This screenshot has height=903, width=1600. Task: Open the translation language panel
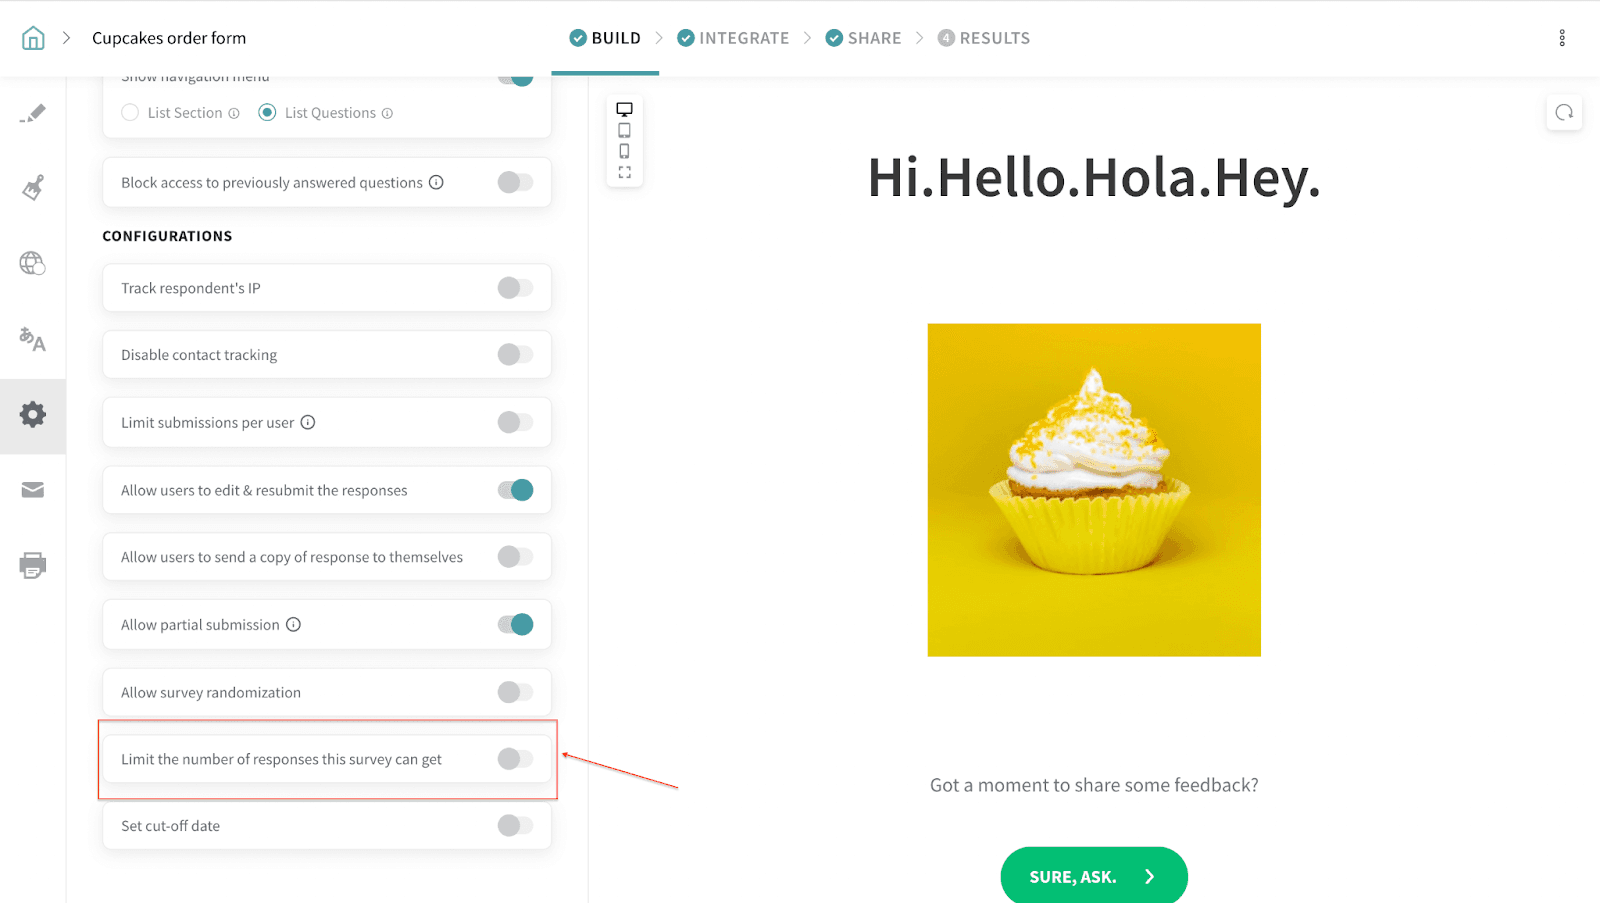pos(33,339)
